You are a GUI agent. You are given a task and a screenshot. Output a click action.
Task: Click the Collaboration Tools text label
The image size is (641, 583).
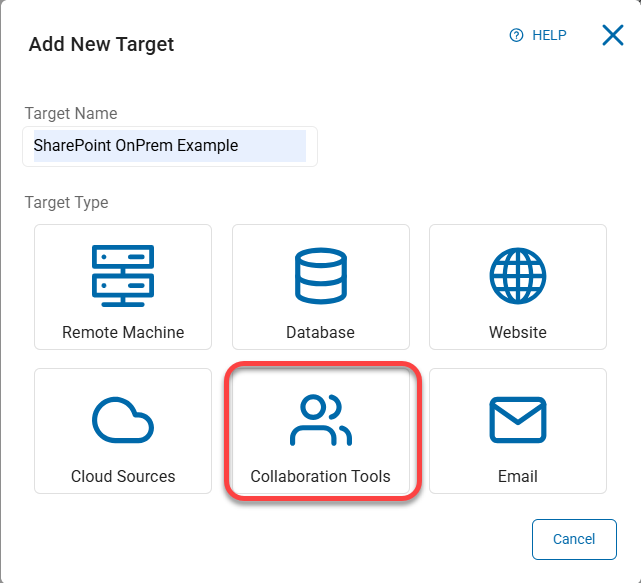coord(320,476)
